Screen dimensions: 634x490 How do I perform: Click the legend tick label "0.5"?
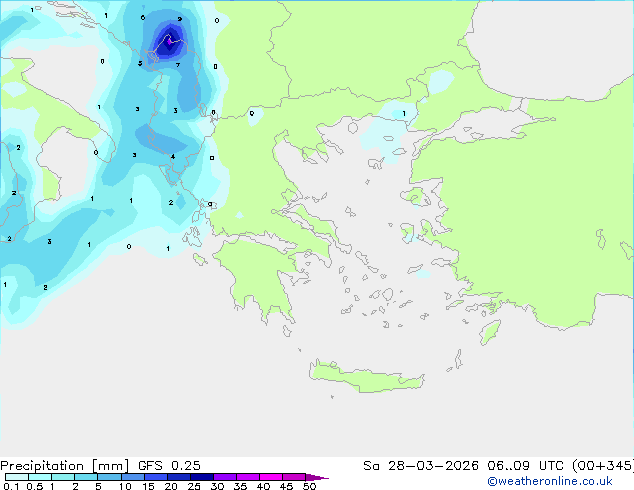(x=35, y=486)
